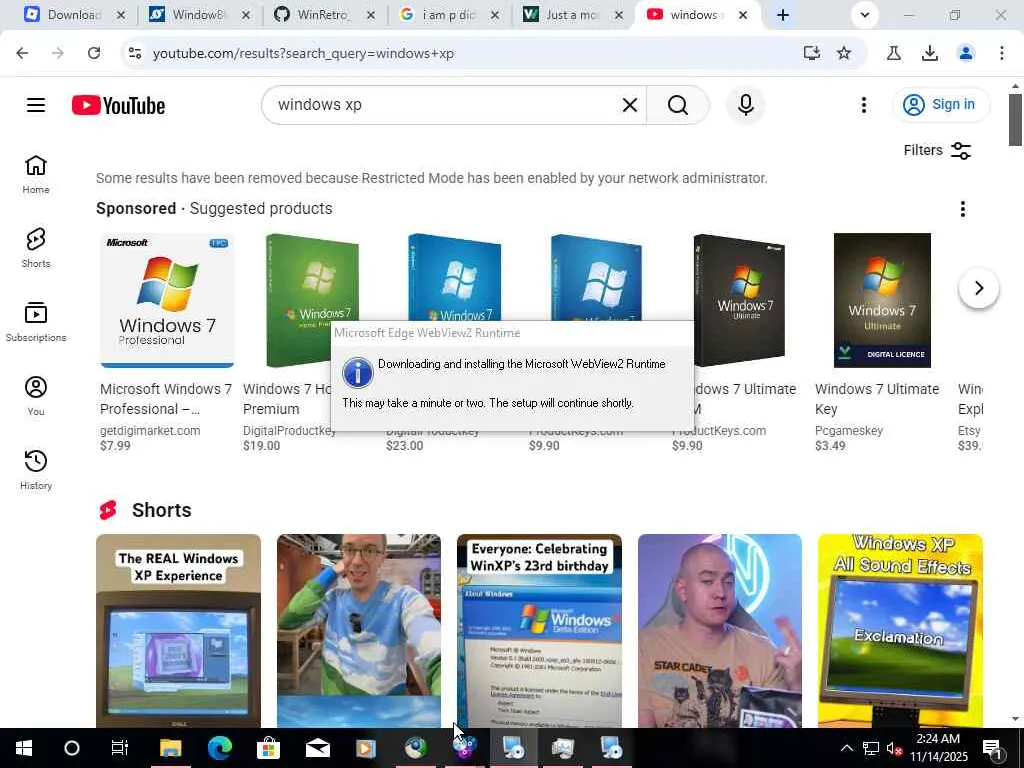Click install app icon in address bar
The height and width of the screenshot is (768, 1024).
click(x=811, y=54)
